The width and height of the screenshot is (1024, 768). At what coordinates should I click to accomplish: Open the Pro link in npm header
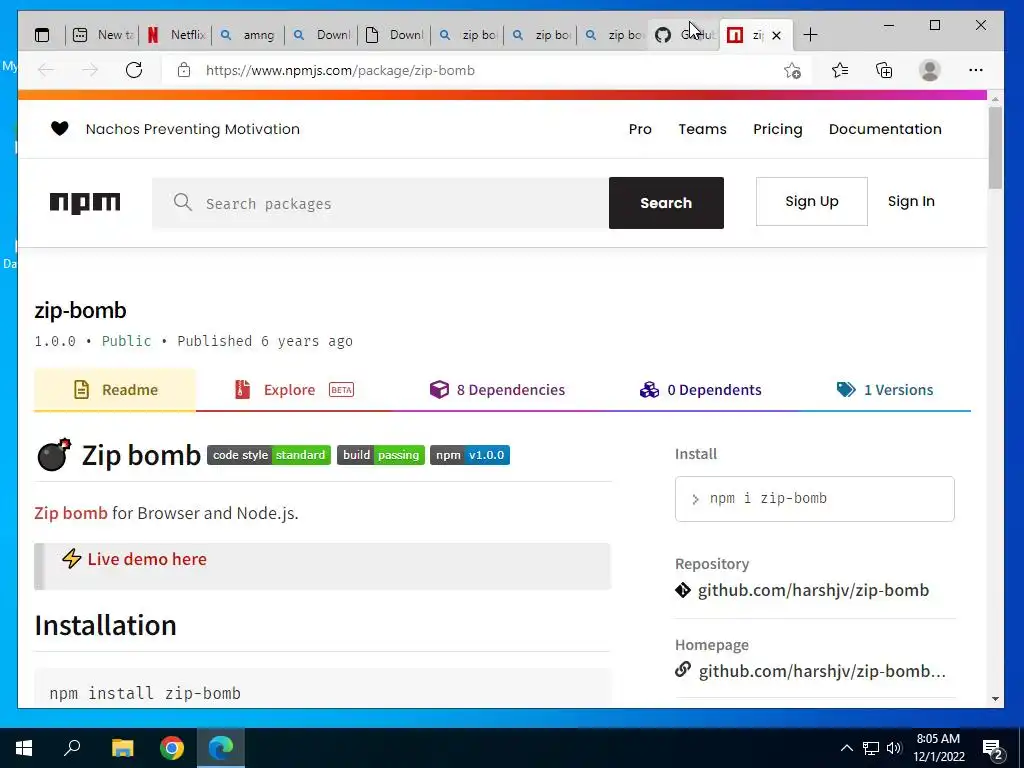pos(640,129)
